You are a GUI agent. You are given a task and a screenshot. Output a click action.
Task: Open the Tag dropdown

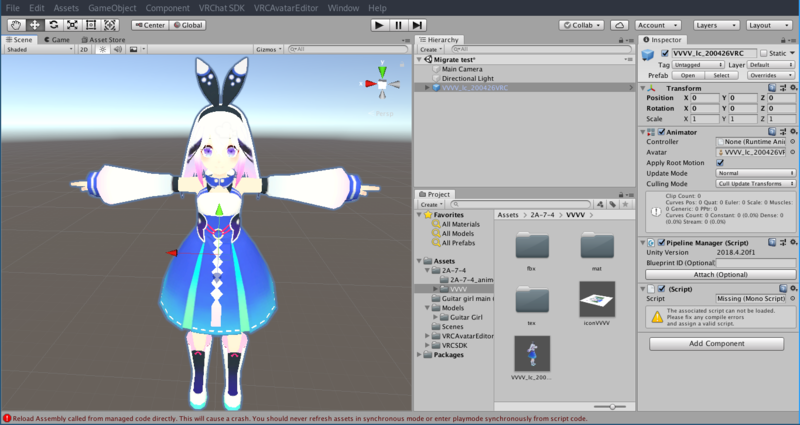point(698,65)
